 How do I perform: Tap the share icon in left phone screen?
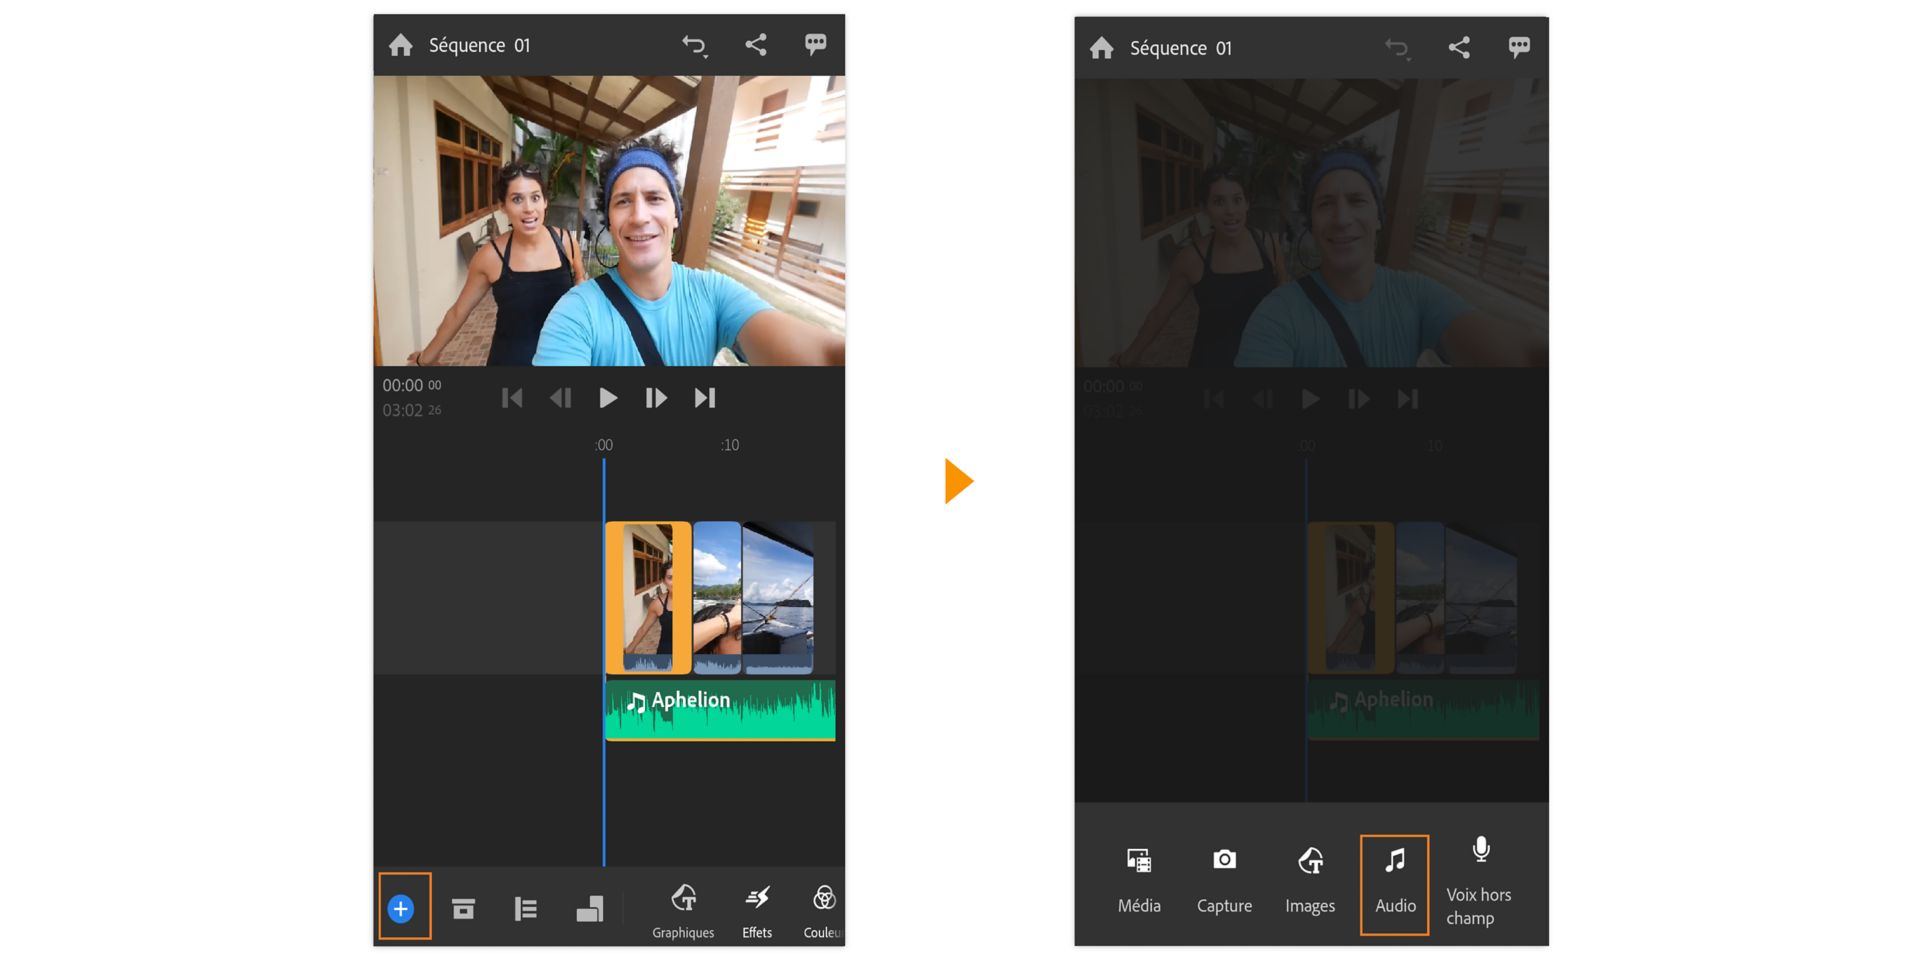[756, 44]
